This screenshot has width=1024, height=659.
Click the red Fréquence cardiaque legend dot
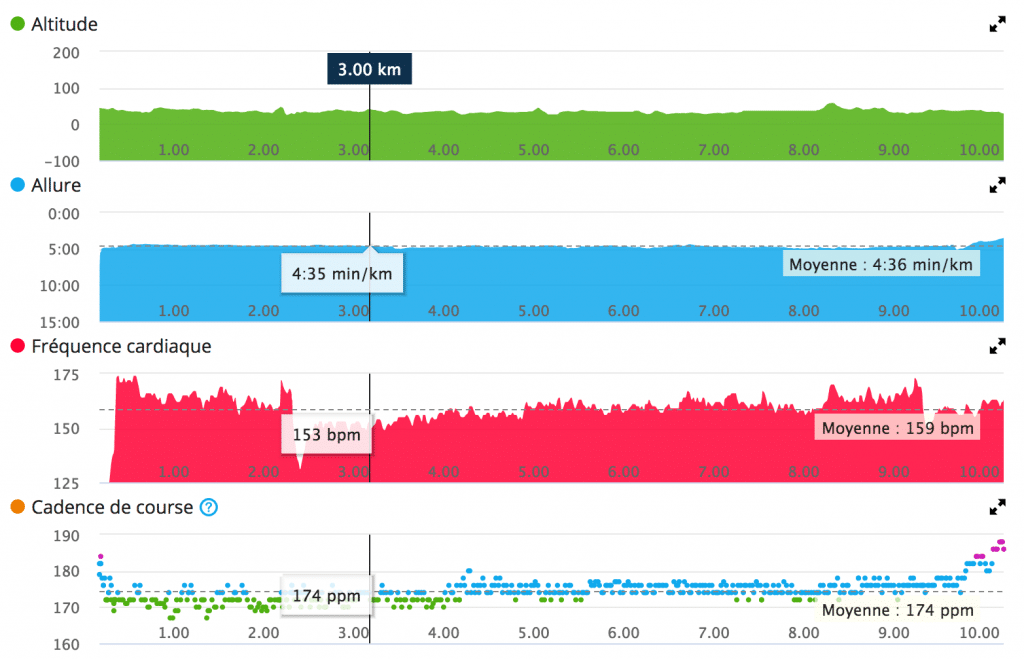(x=18, y=346)
